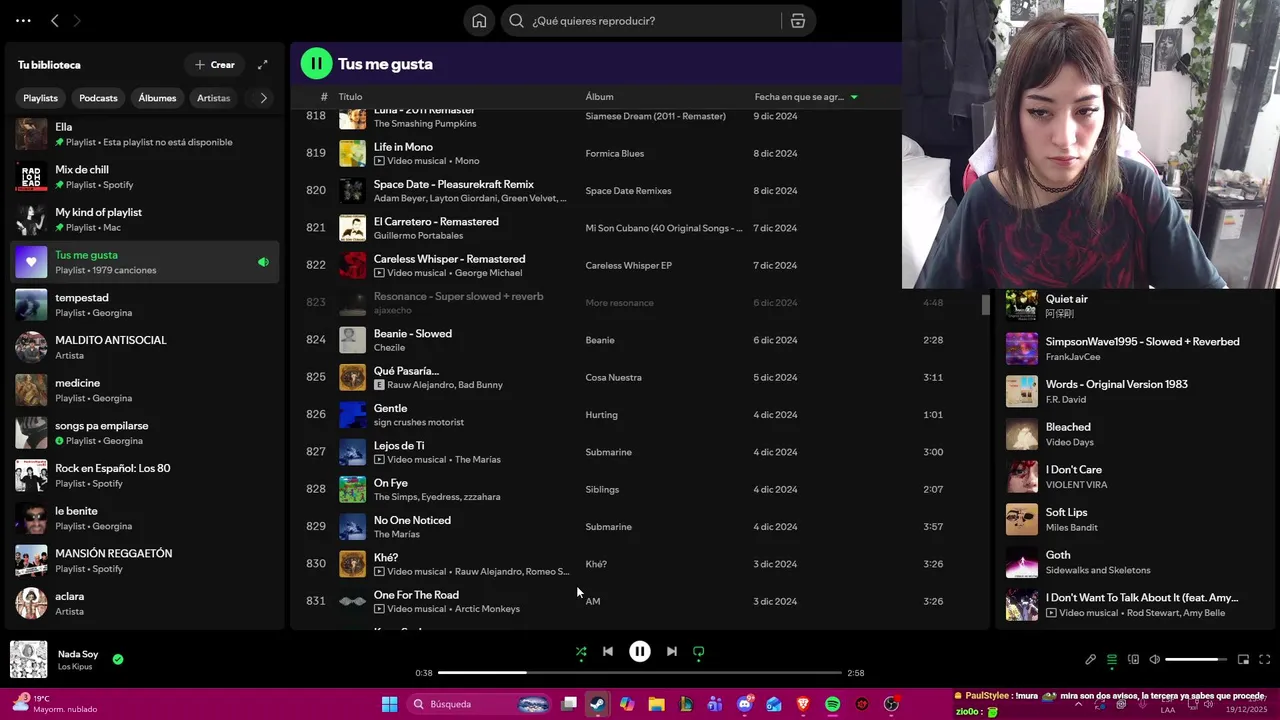Image resolution: width=1280 pixels, height=720 pixels.
Task: Open songs pa empilarse playlist
Action: (145, 433)
